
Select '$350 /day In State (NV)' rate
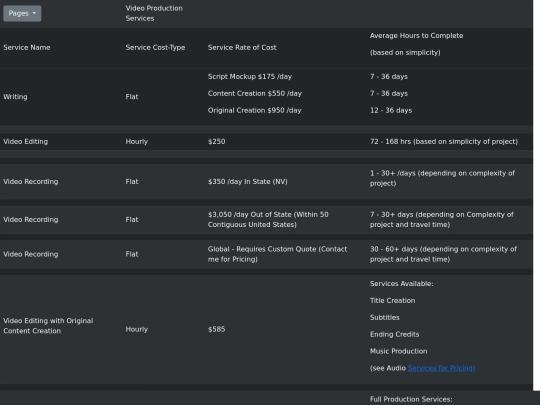(248, 182)
